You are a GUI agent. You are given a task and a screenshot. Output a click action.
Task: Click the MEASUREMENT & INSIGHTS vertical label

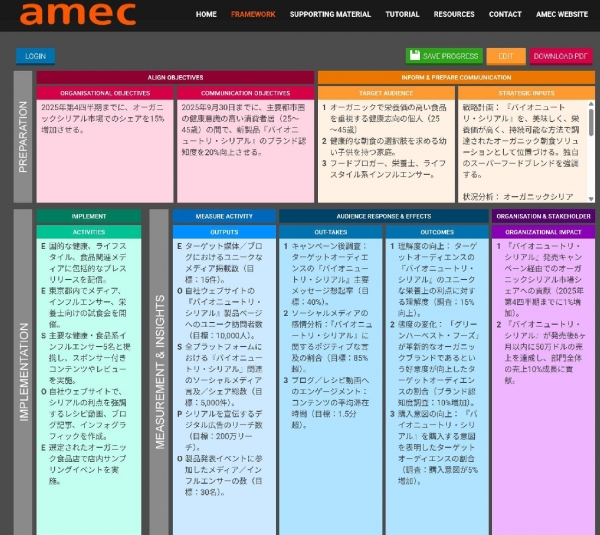pos(160,372)
